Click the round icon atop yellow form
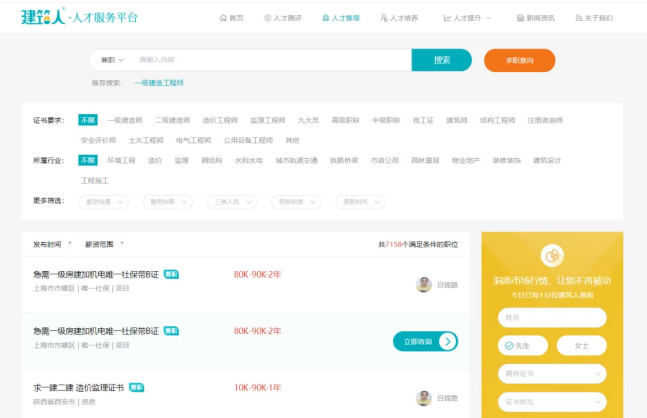The width and height of the screenshot is (647, 418). click(x=552, y=256)
